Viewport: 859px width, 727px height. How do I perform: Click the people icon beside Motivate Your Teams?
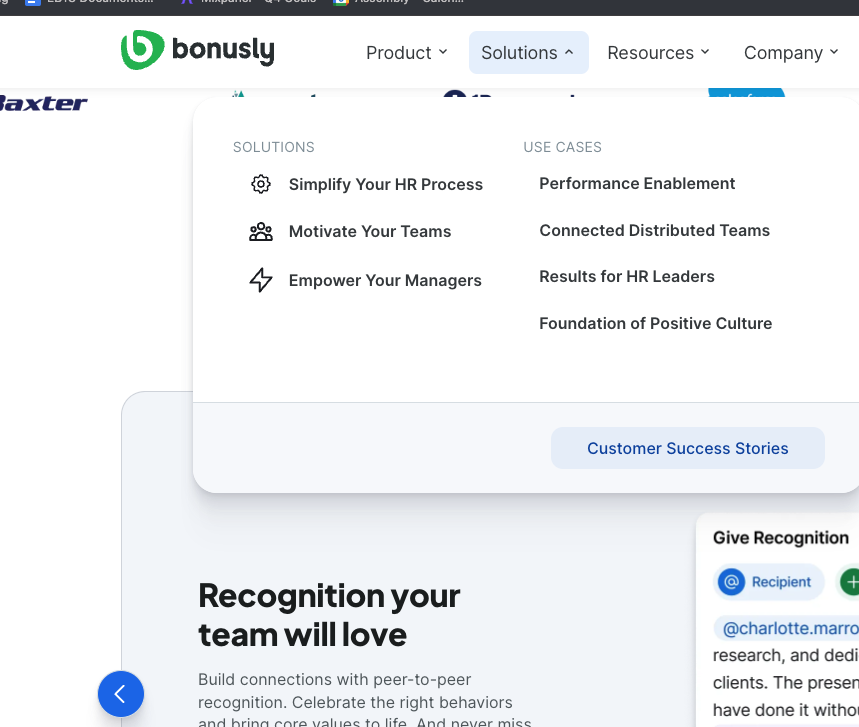click(261, 232)
